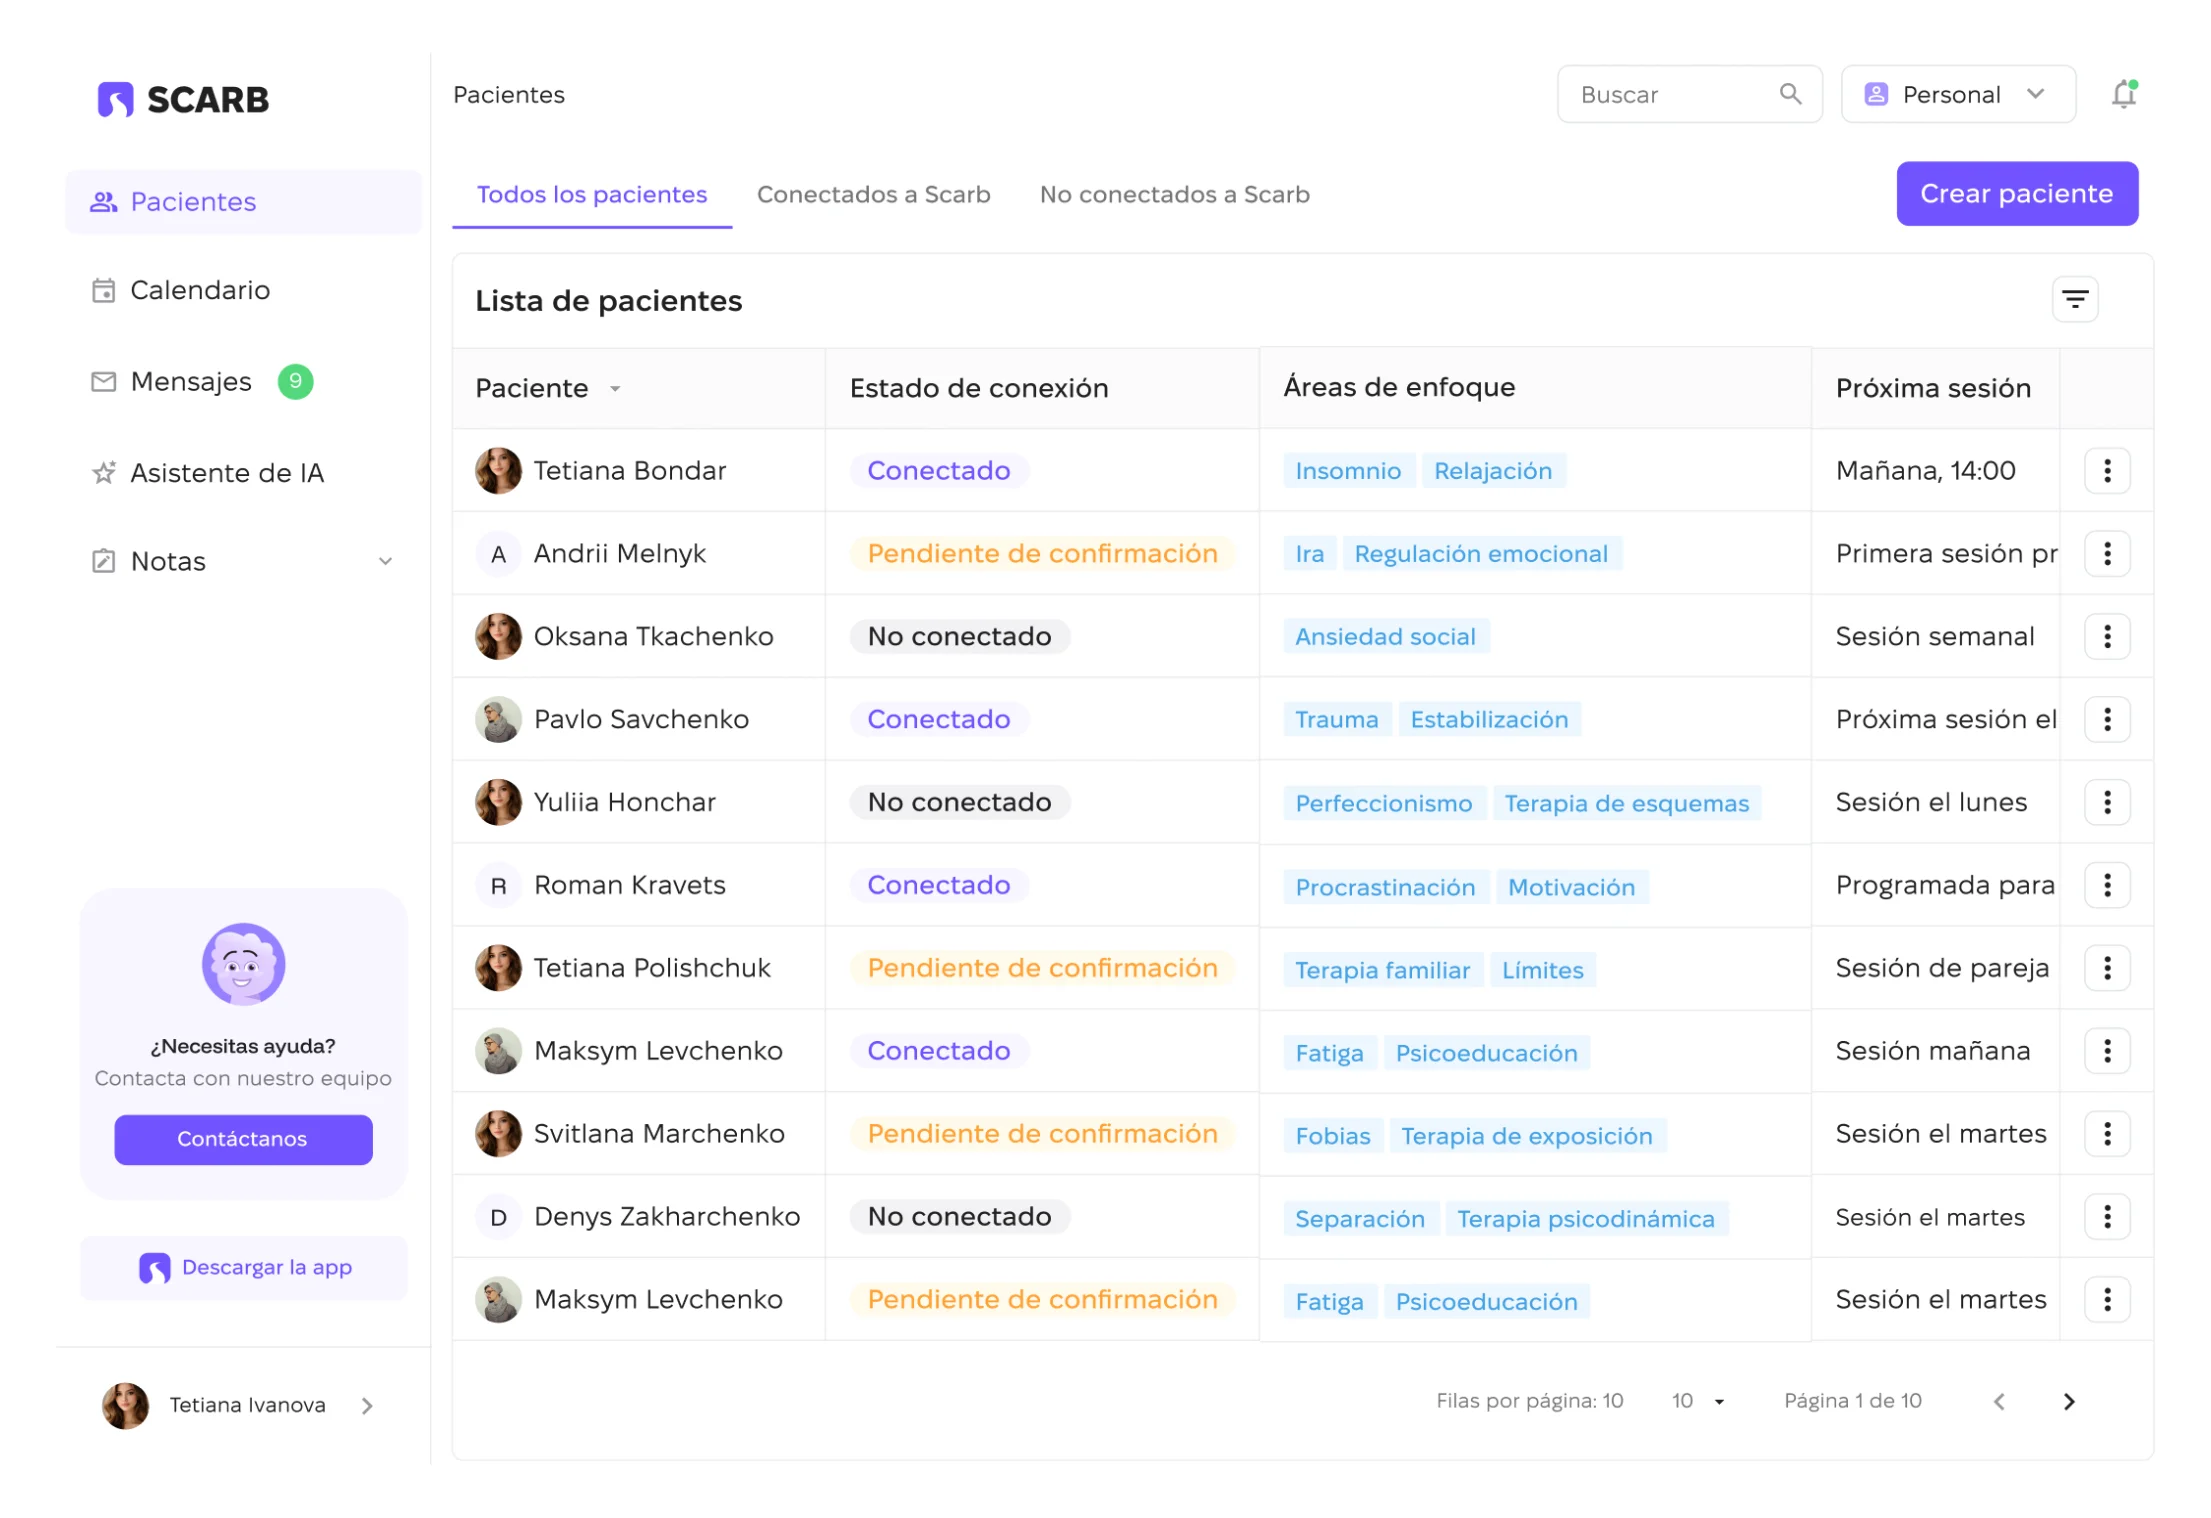Open row menu for Tetiana Polishchuk
The image size is (2211, 1518).
[x=2107, y=968]
